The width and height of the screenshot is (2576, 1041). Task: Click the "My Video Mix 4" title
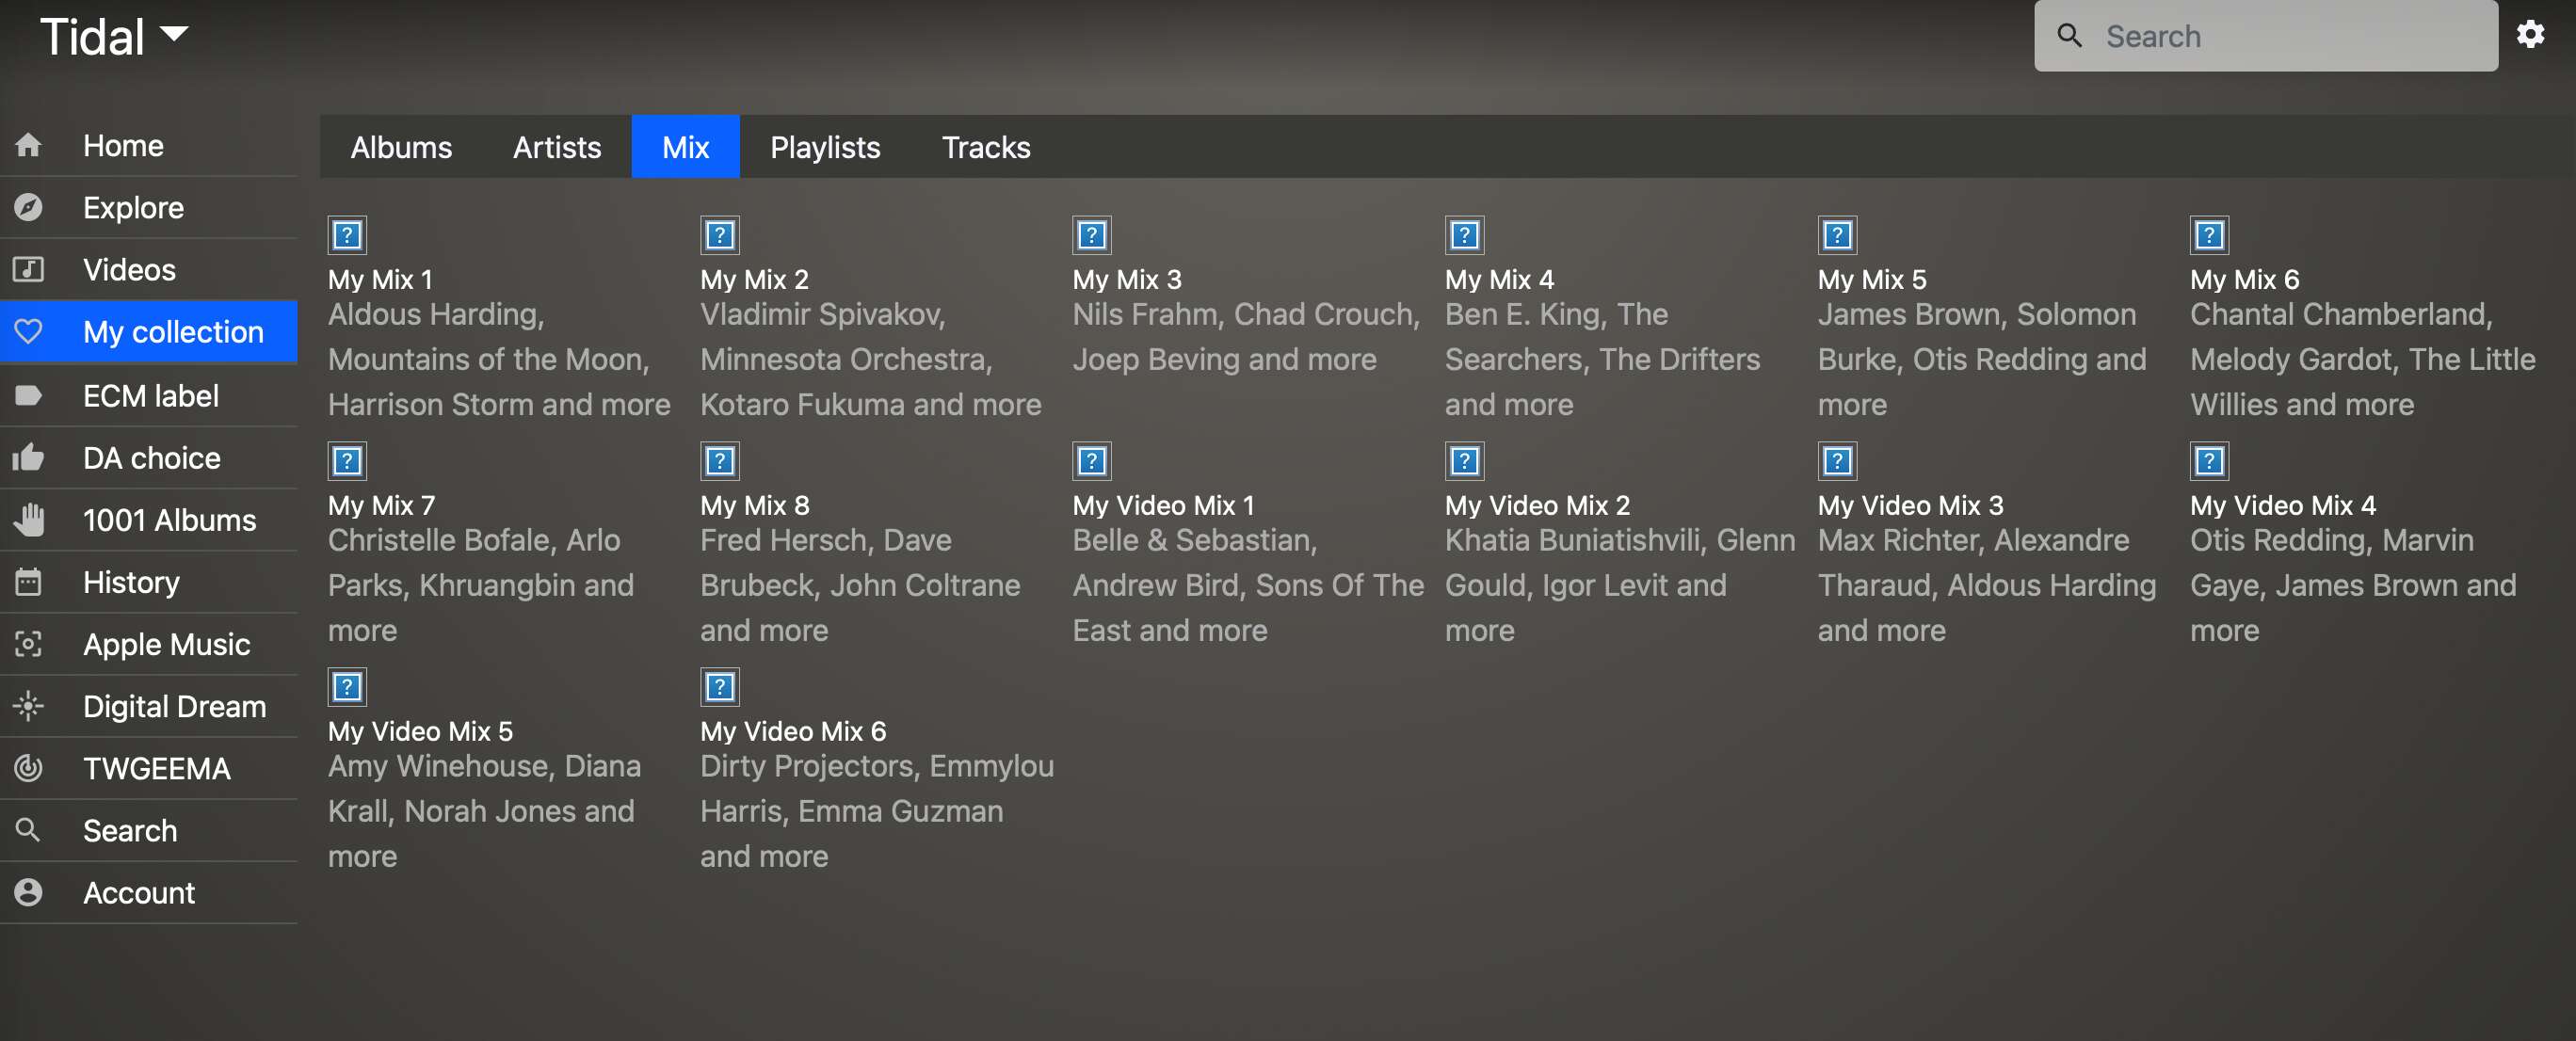pos(2283,505)
